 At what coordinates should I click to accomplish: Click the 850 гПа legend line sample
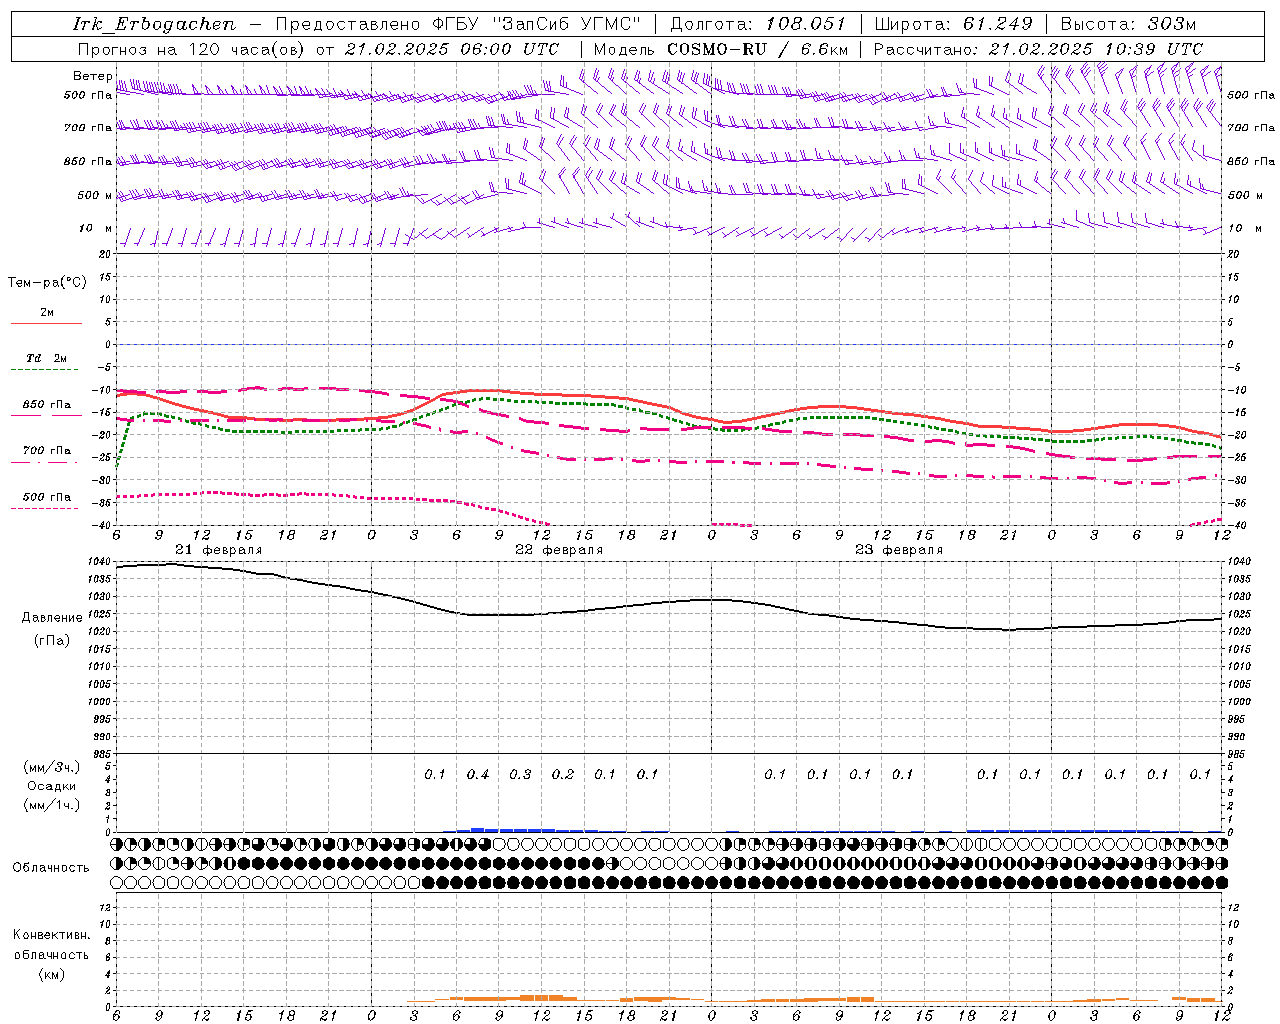pos(46,416)
